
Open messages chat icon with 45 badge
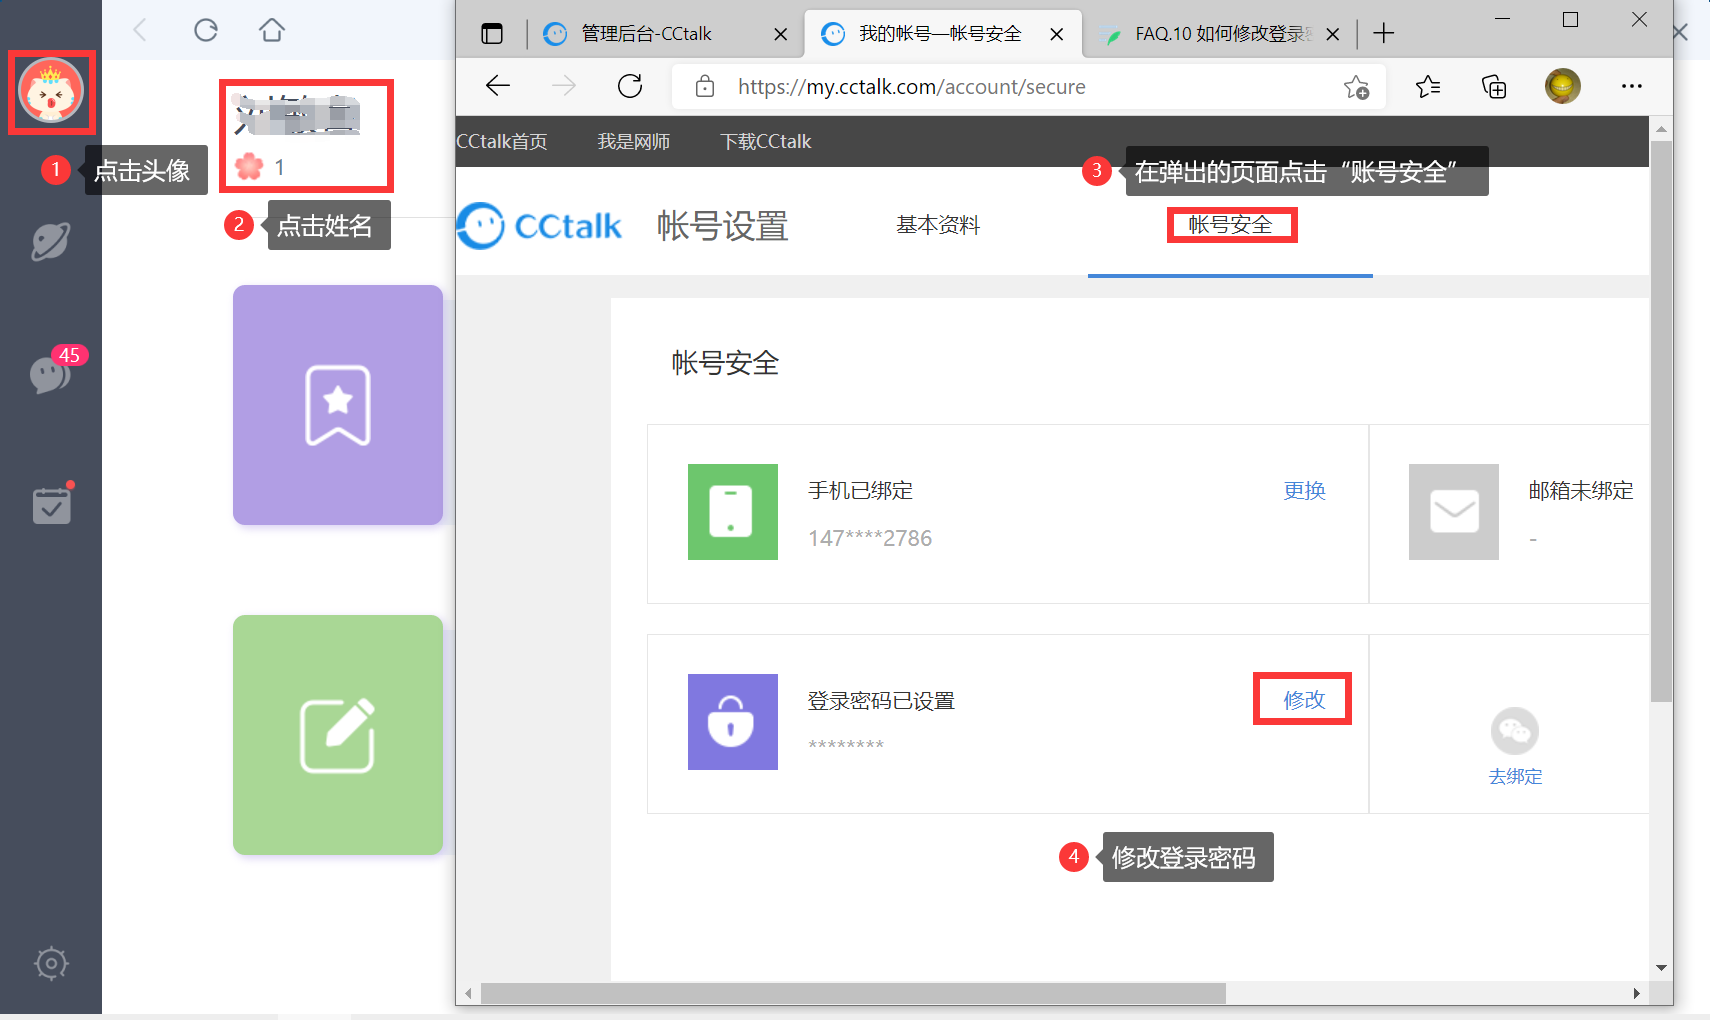point(50,375)
